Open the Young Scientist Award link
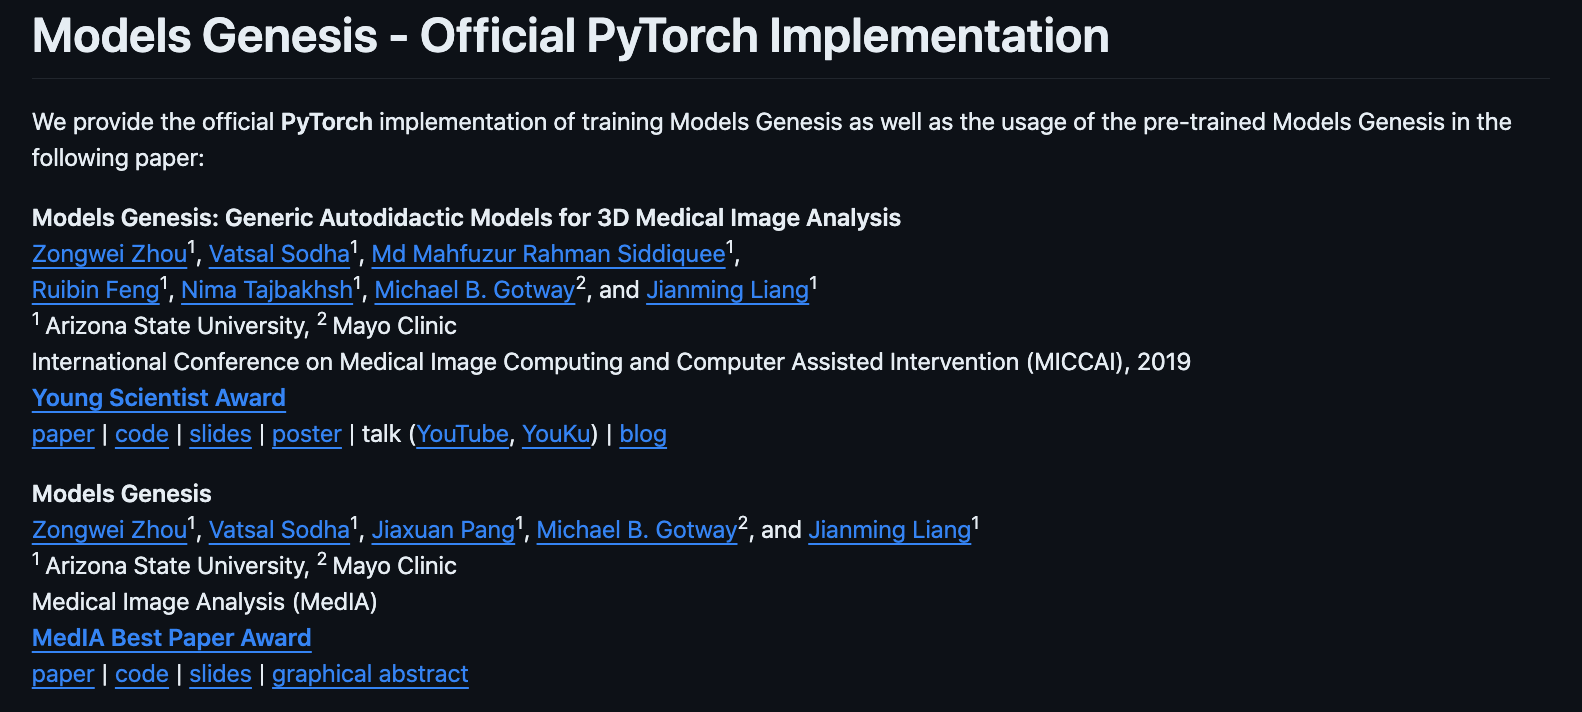The height and width of the screenshot is (712, 1582). coord(159,398)
